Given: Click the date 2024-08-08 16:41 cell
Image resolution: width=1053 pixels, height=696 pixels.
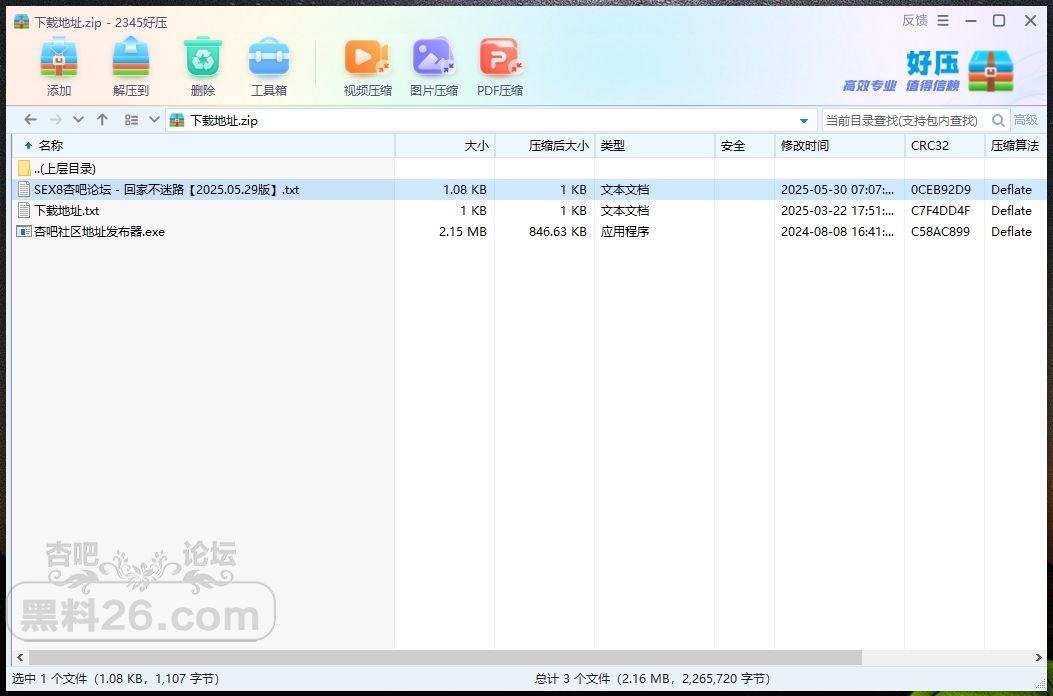Looking at the screenshot, I should click(837, 232).
